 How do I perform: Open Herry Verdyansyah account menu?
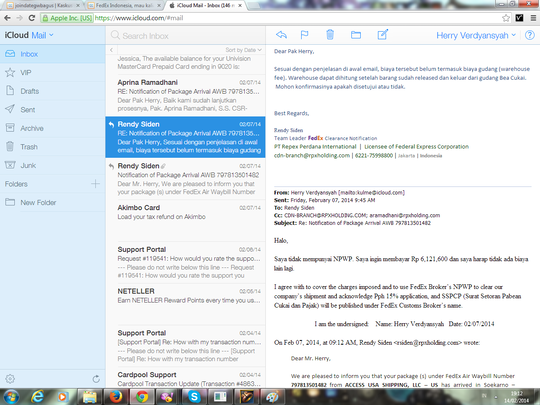(x=476, y=35)
